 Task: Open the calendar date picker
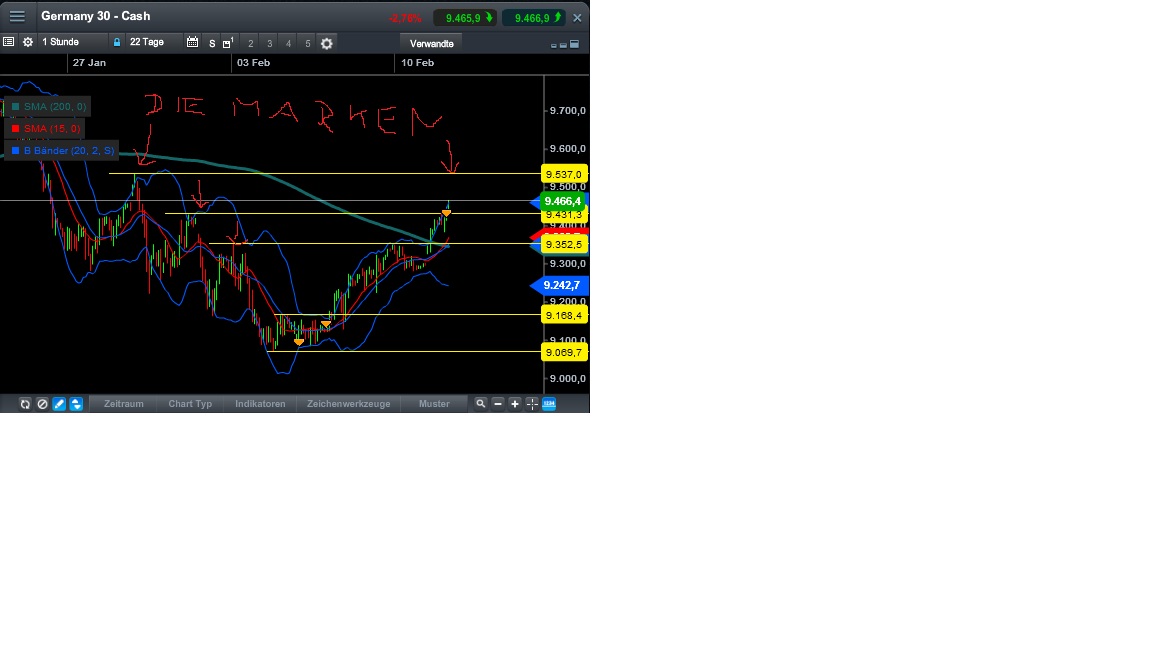(192, 42)
